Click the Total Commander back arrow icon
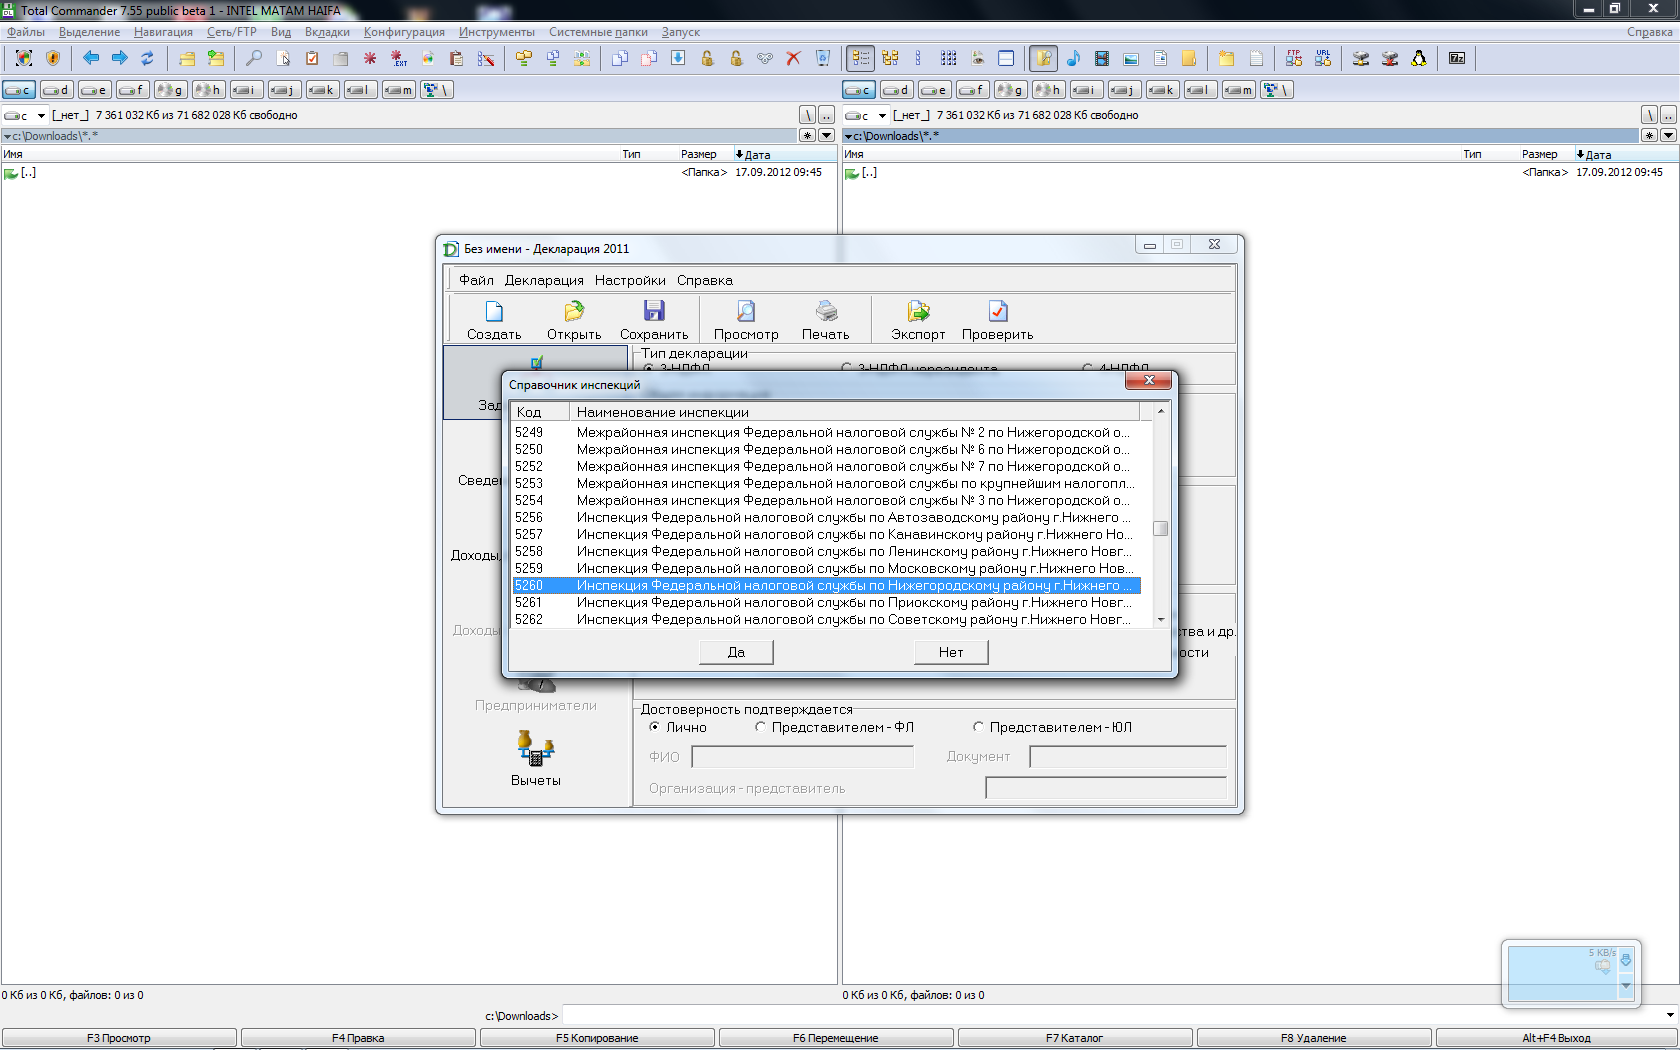1680x1050 pixels. click(x=91, y=58)
